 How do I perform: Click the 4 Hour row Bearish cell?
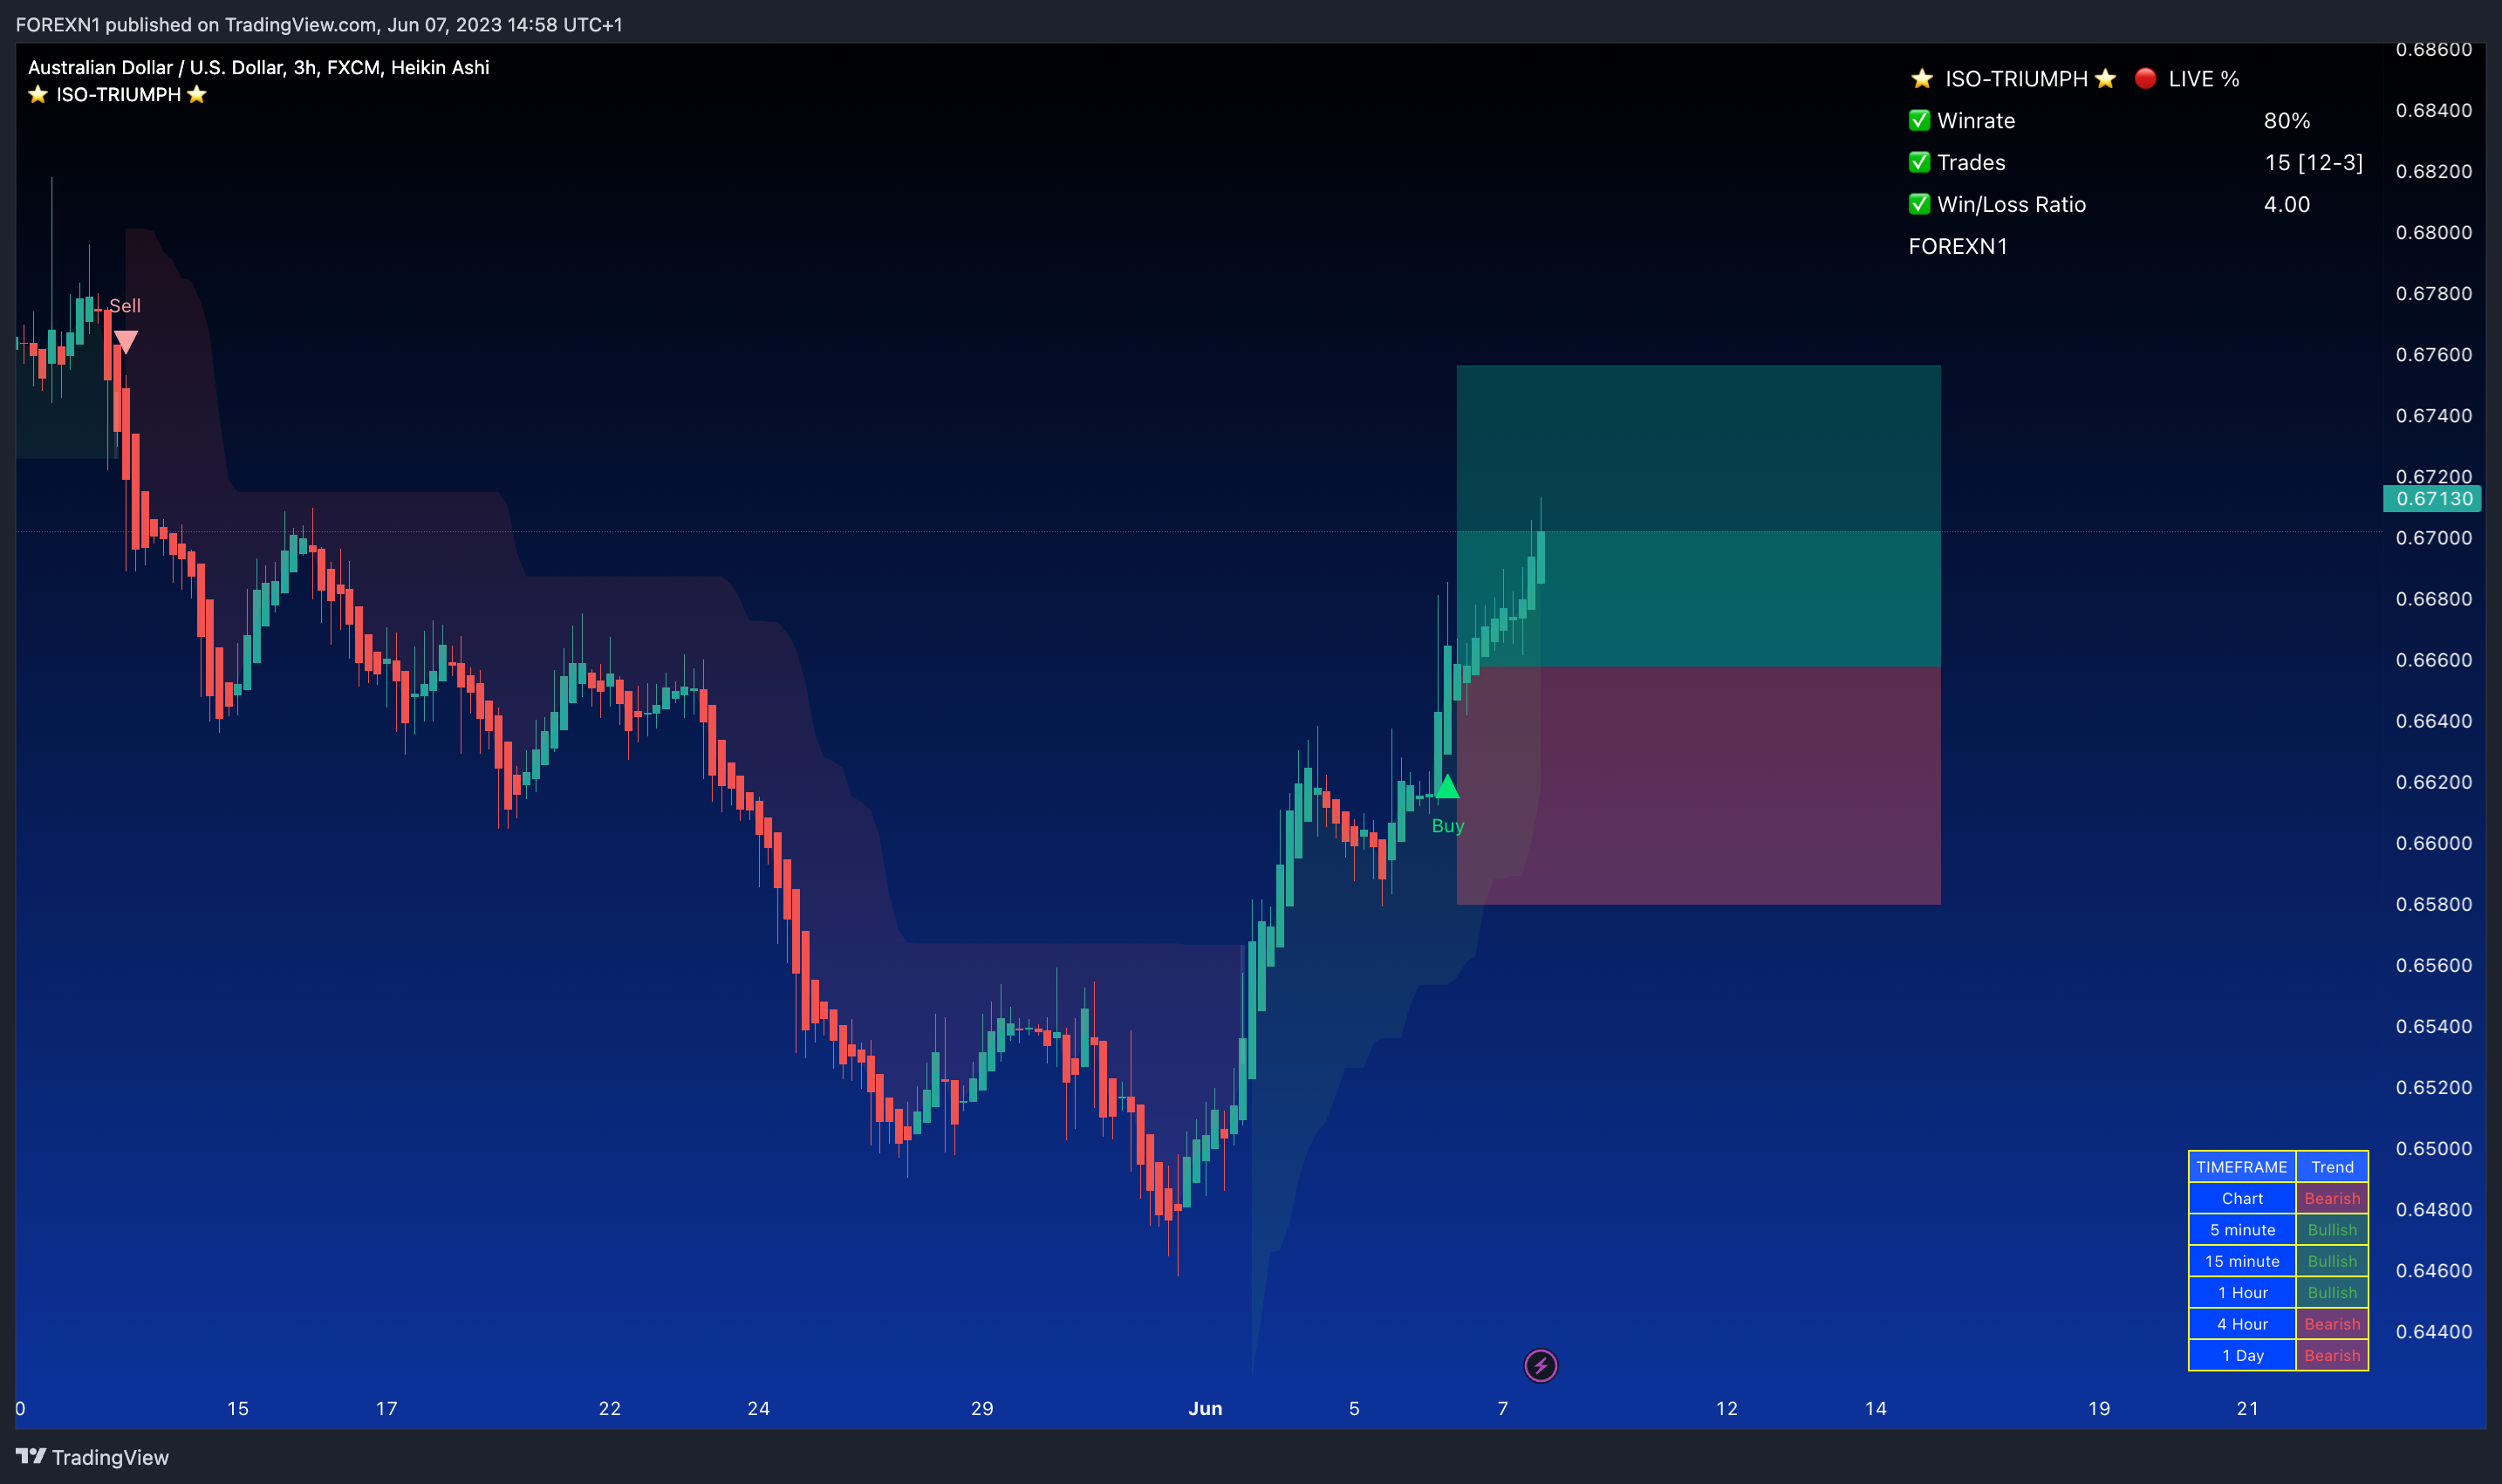pyautogui.click(x=2332, y=1324)
